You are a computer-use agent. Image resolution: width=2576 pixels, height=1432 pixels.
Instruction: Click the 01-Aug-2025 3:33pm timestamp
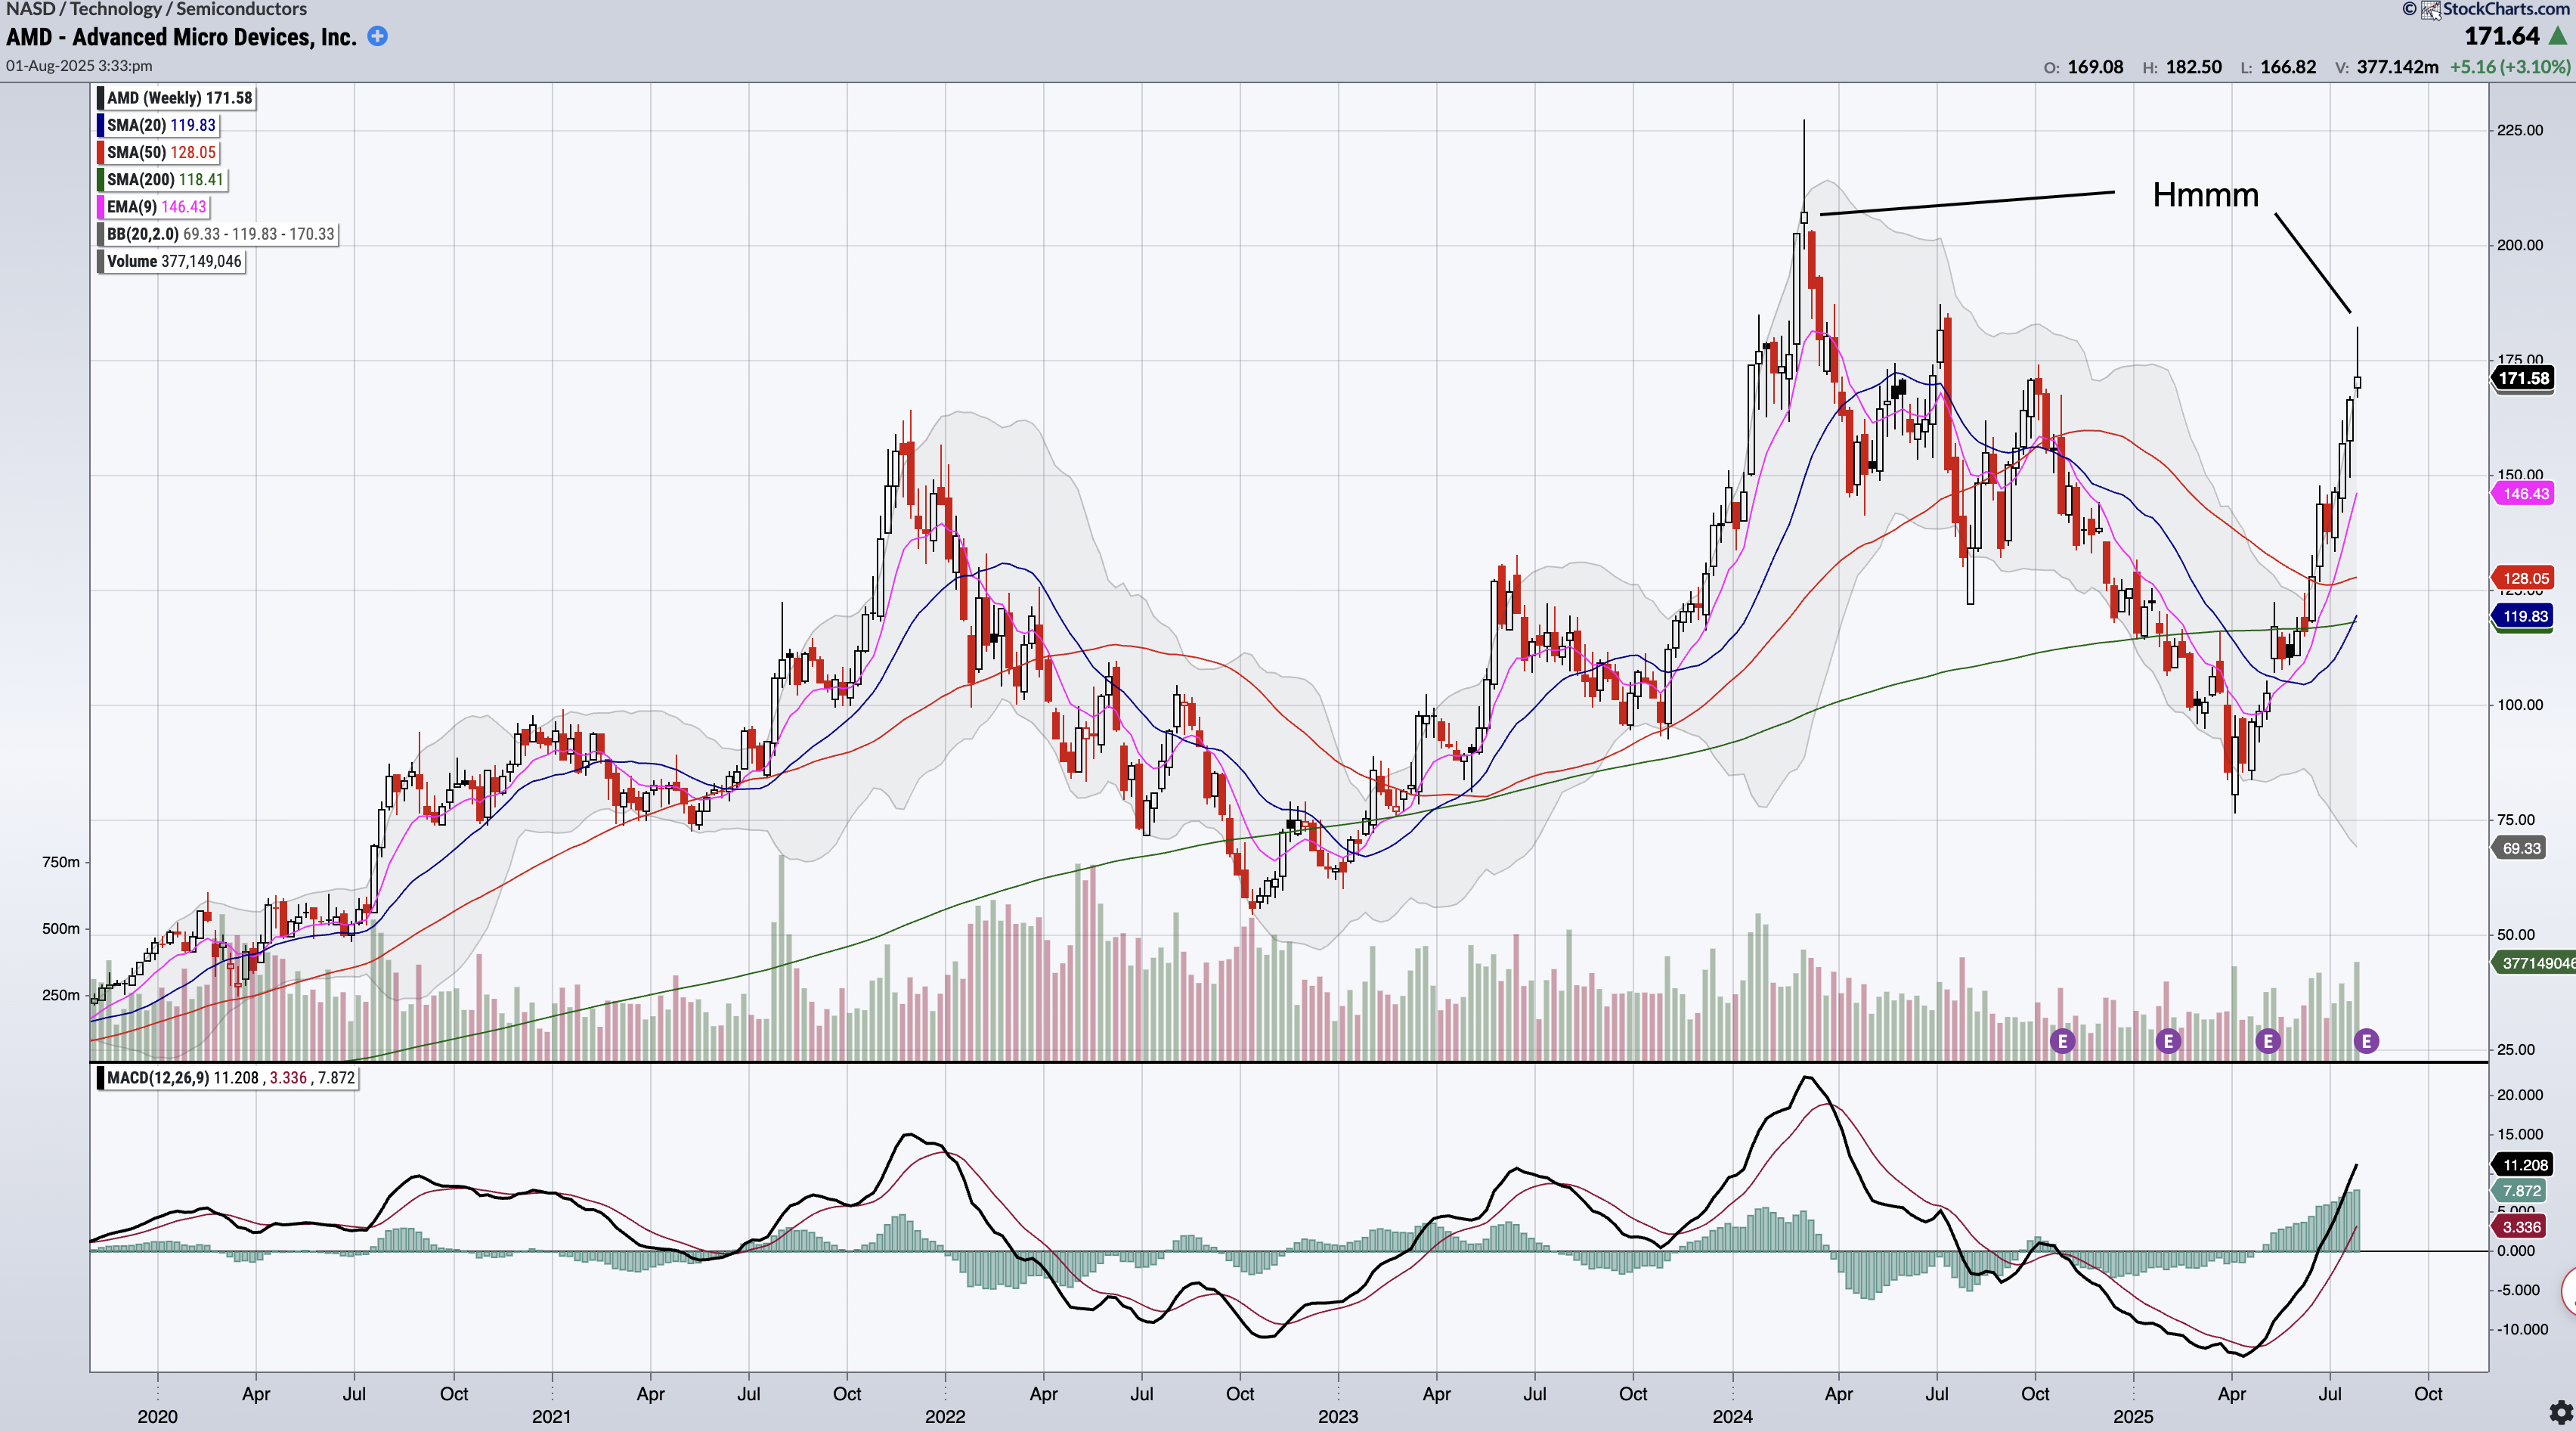79,66
